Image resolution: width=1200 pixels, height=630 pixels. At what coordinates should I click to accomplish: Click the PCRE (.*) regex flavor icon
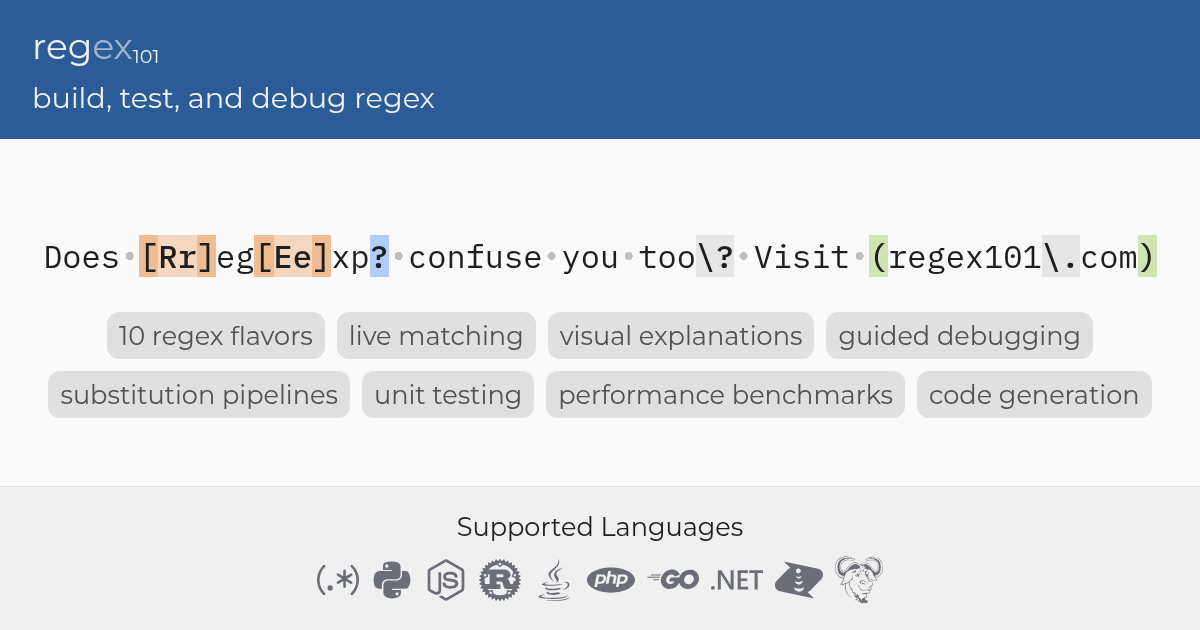pyautogui.click(x=337, y=579)
